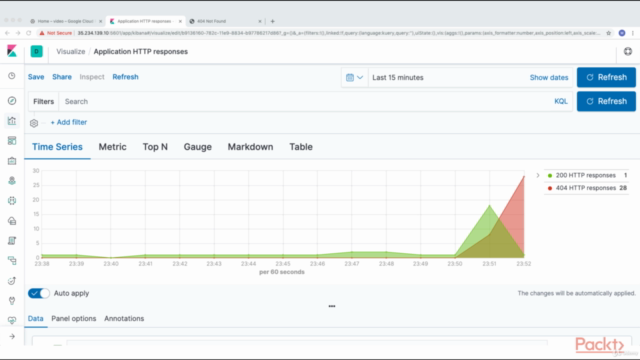Click browser menu three dots icon

click(633, 33)
